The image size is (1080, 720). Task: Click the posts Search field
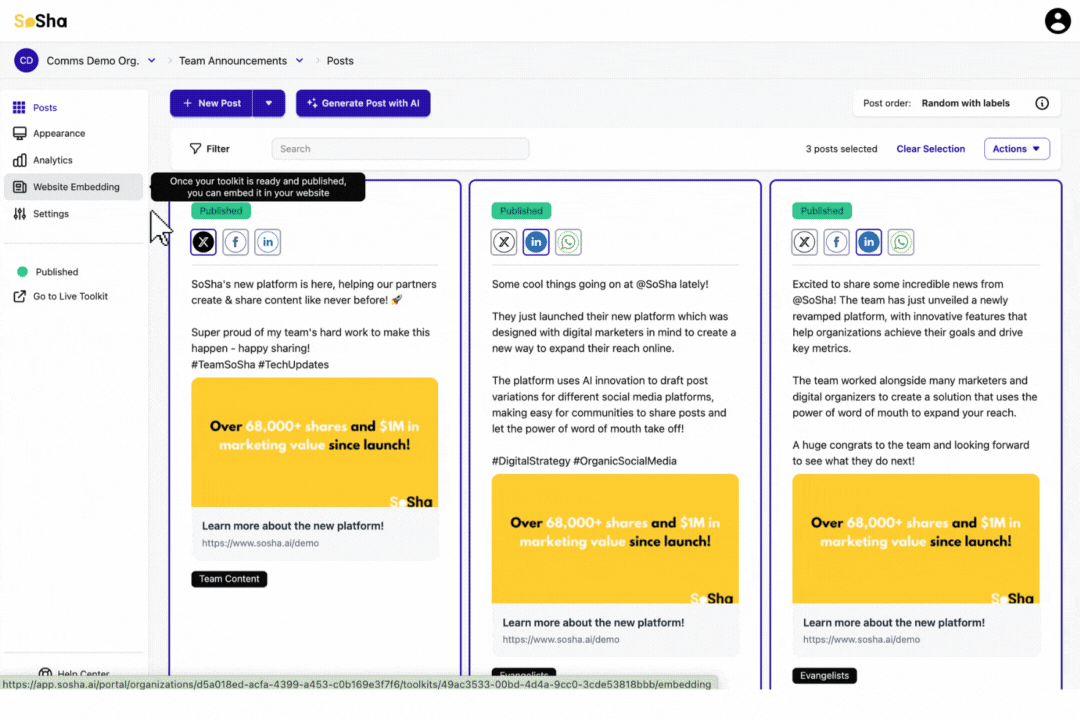click(400, 149)
